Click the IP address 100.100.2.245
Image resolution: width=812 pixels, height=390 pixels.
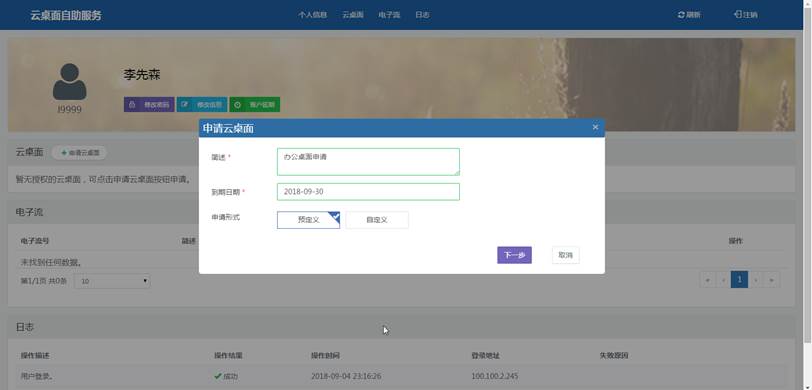coord(495,376)
